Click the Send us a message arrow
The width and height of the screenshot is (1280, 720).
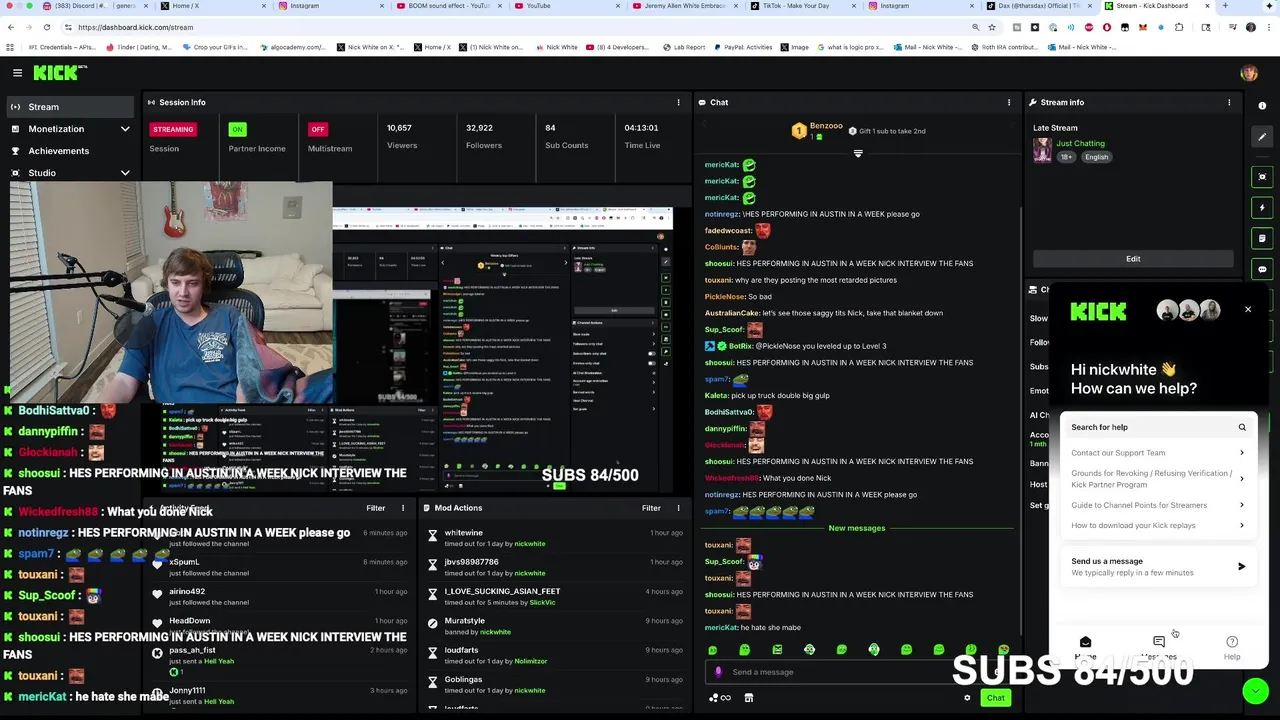1241,567
